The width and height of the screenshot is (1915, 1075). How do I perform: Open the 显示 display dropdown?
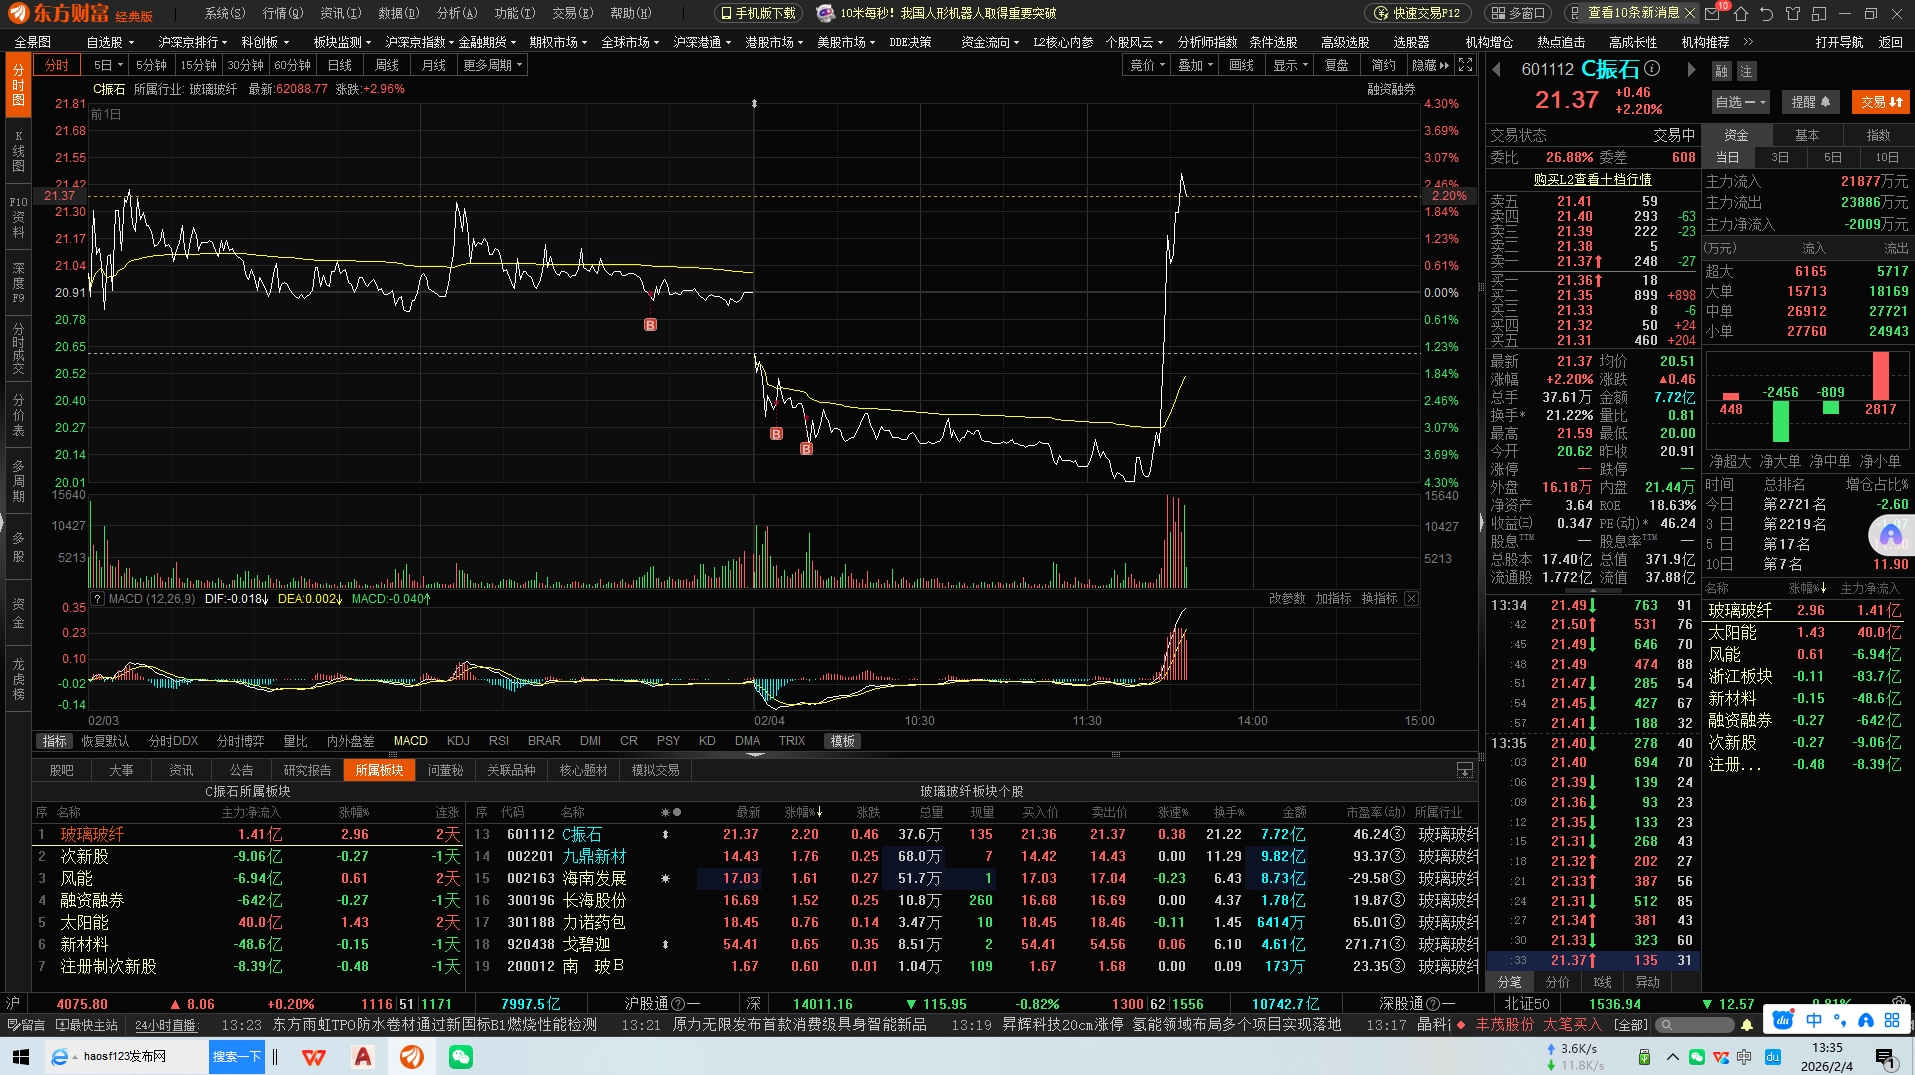(1290, 65)
